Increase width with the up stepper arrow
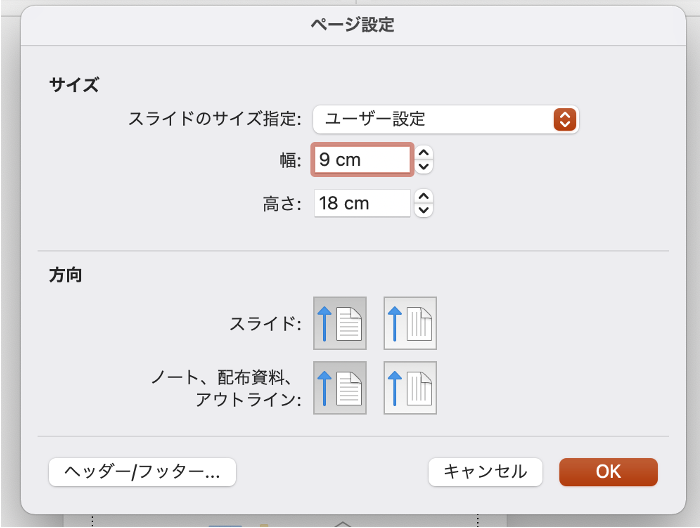The image size is (700, 528). [424, 153]
